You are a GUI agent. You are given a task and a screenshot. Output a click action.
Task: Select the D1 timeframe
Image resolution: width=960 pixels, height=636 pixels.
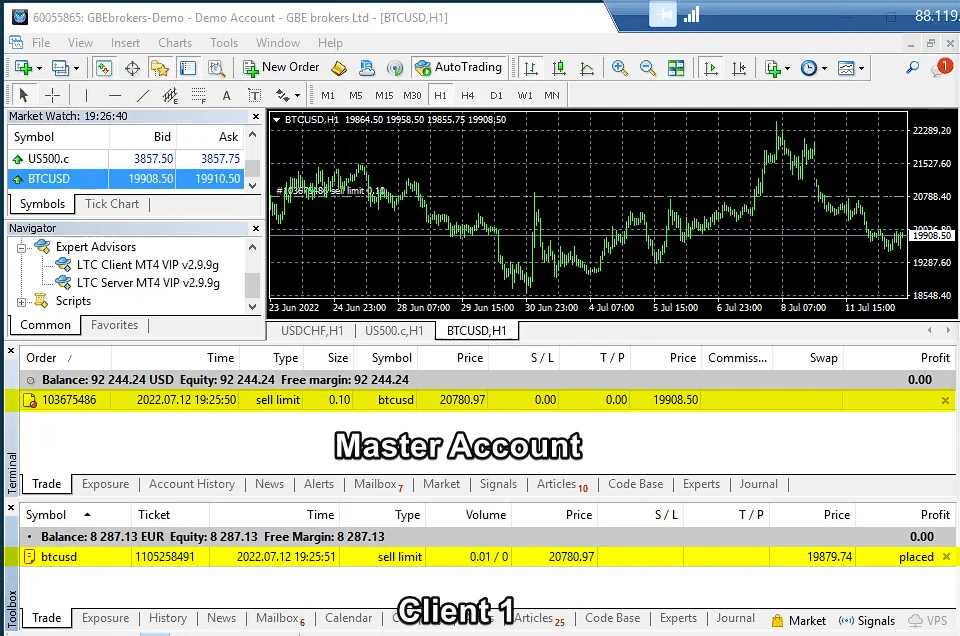(496, 95)
